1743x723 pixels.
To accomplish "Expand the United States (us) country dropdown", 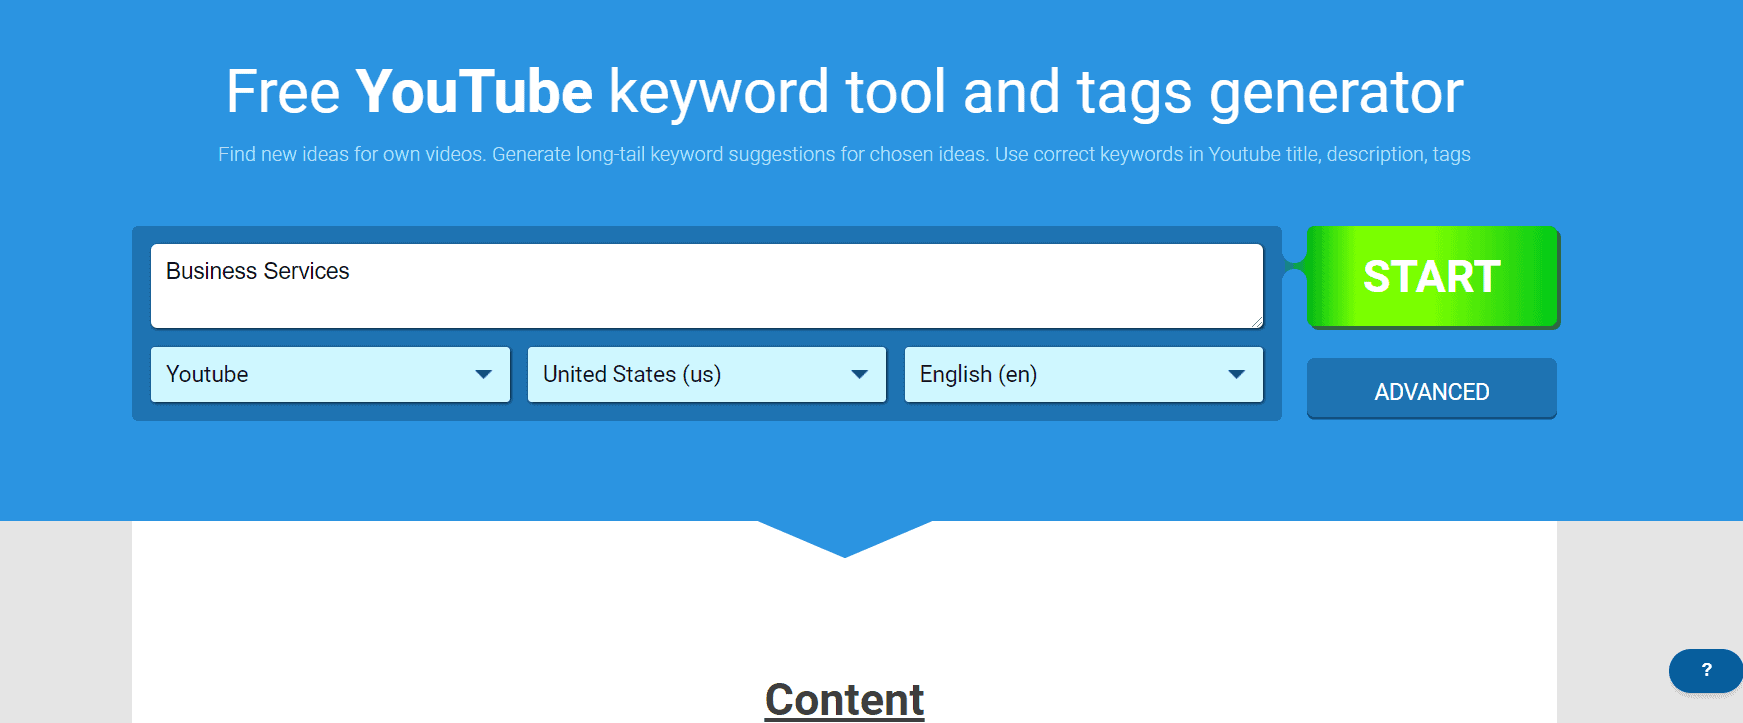I will click(x=707, y=374).
